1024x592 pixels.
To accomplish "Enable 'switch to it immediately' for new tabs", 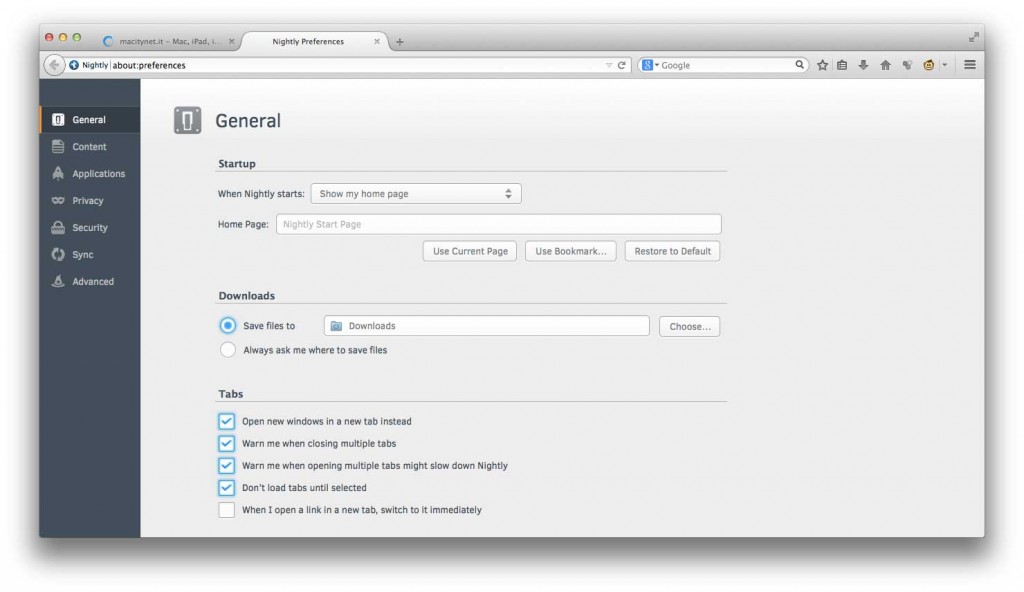I will point(227,510).
